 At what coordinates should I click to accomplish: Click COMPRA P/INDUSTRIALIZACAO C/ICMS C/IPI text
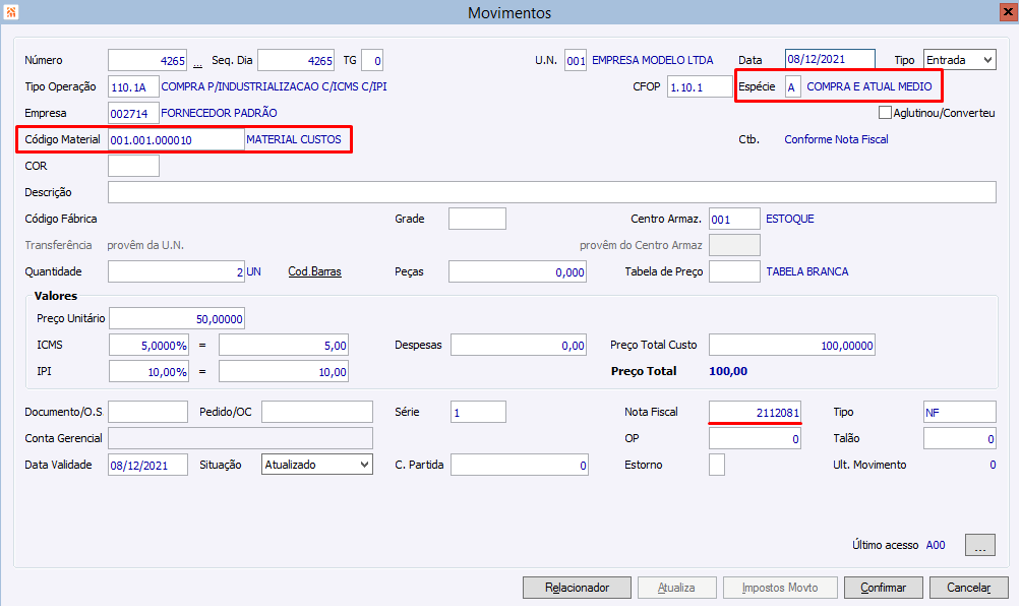[x=274, y=86]
